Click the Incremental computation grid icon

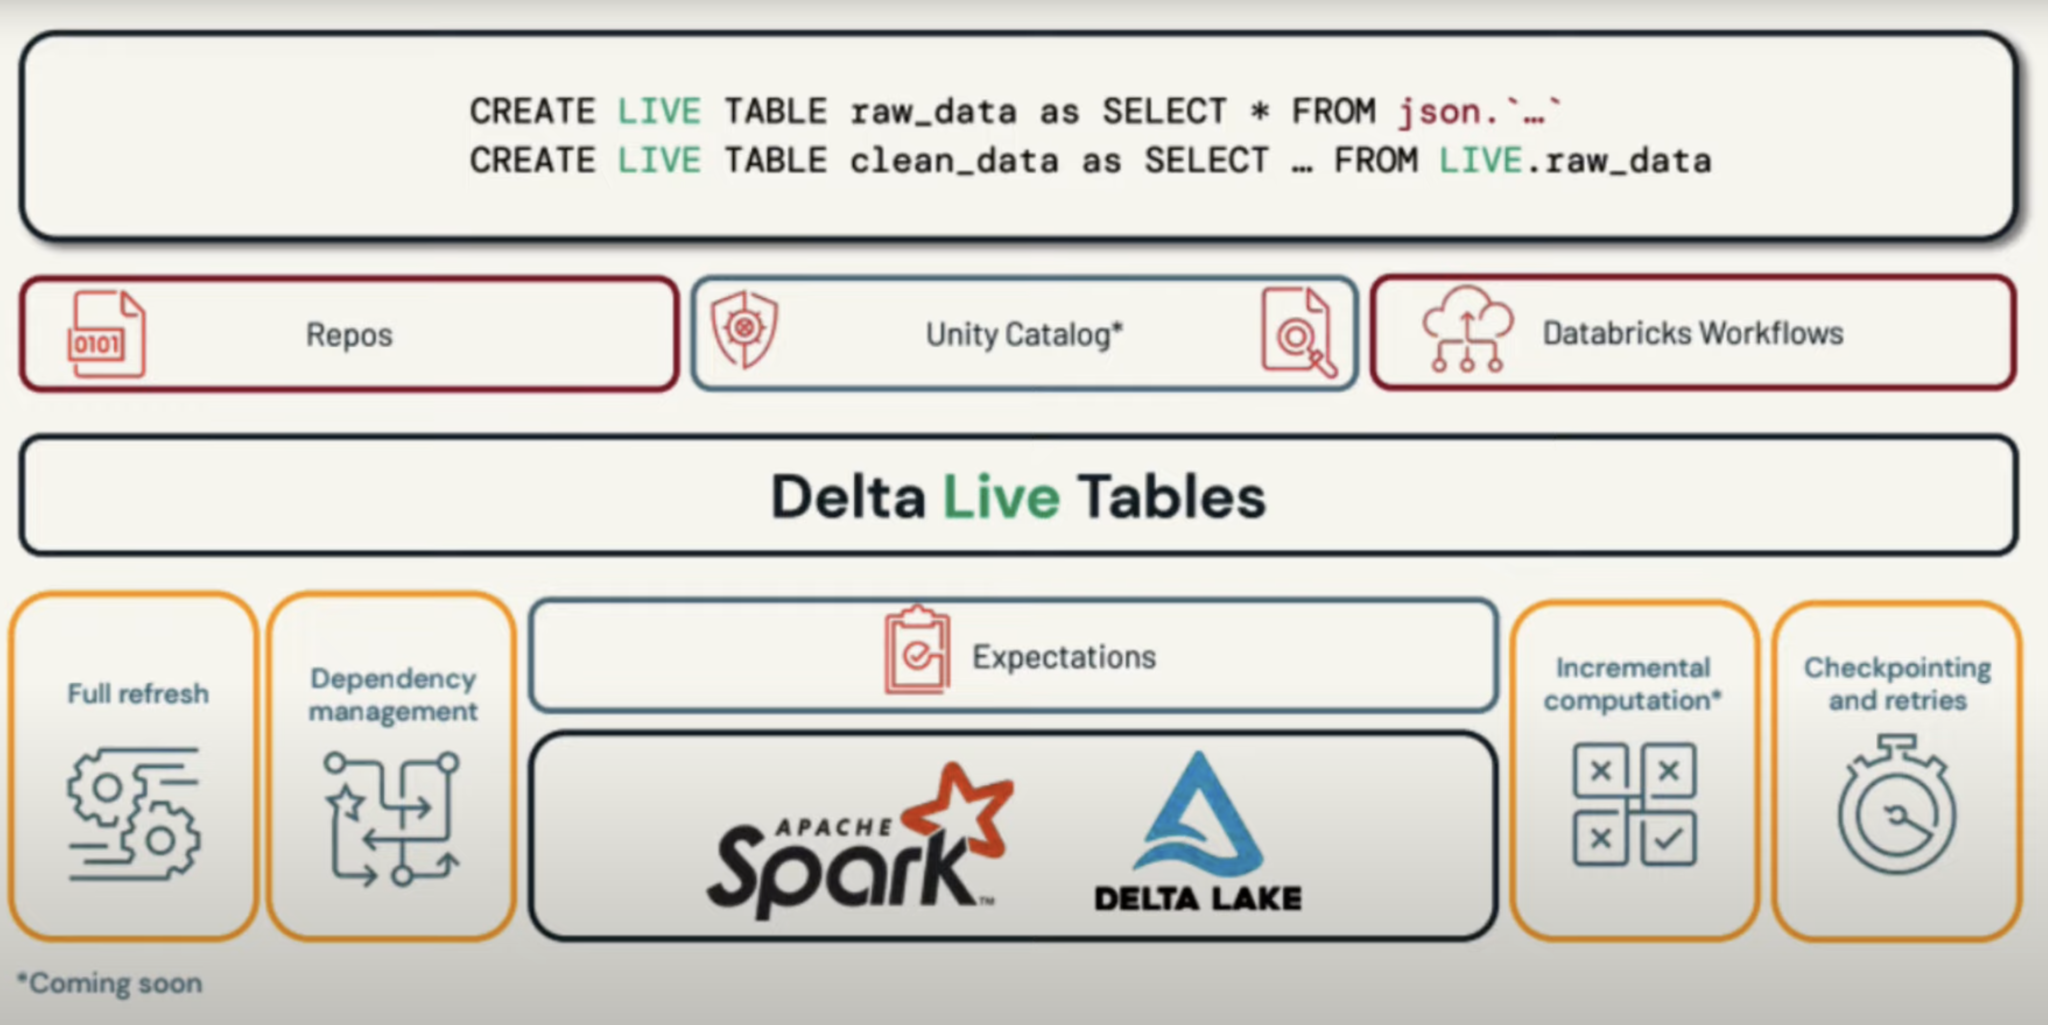point(1634,804)
